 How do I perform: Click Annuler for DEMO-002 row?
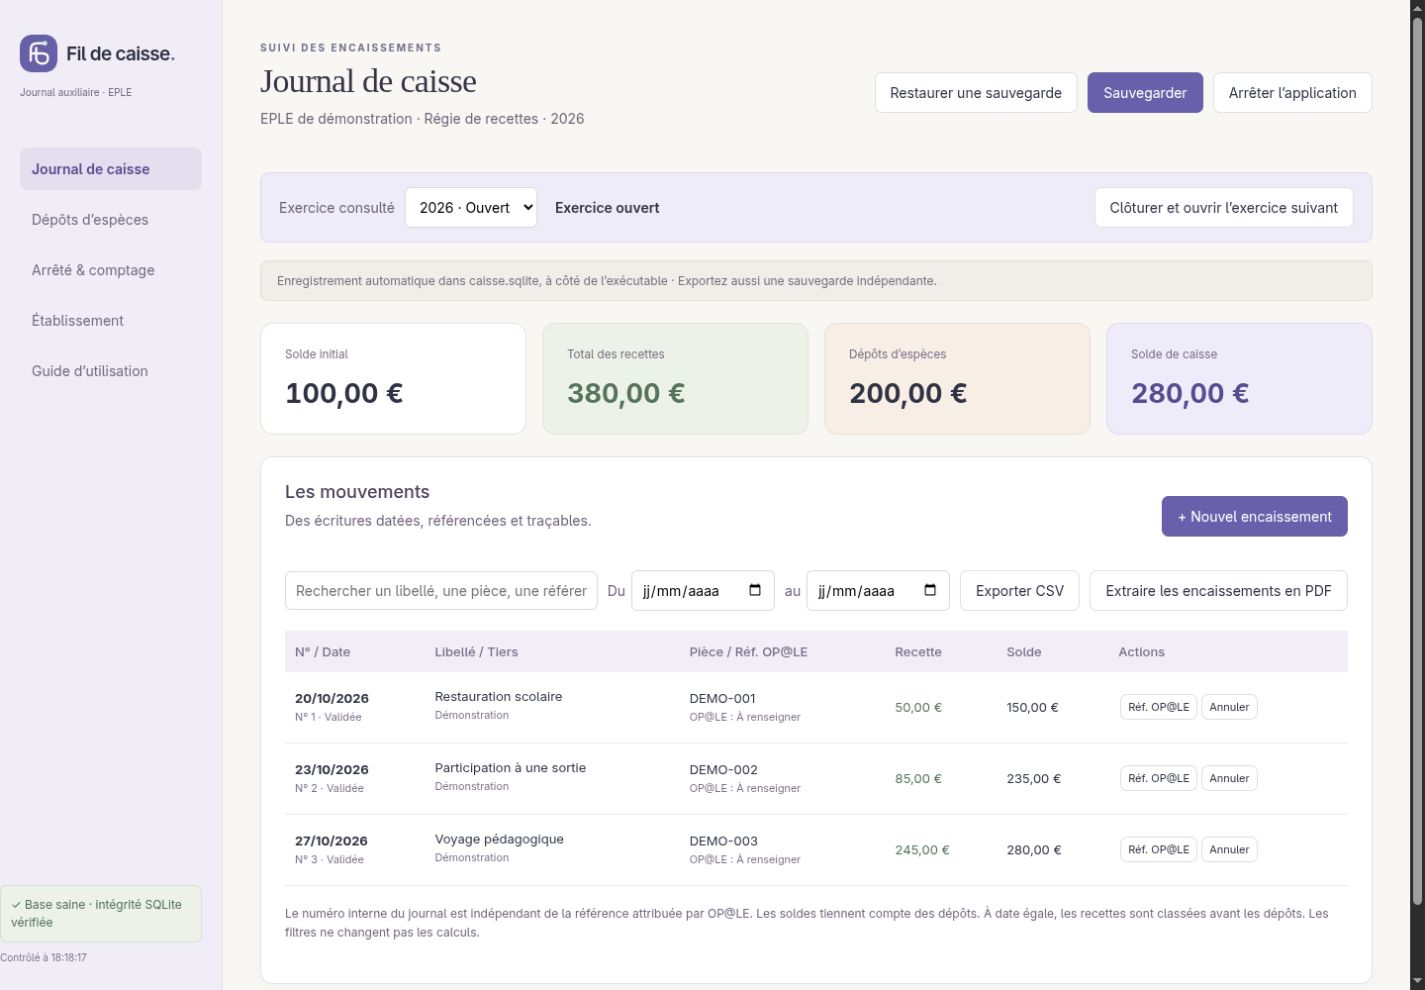(x=1229, y=778)
